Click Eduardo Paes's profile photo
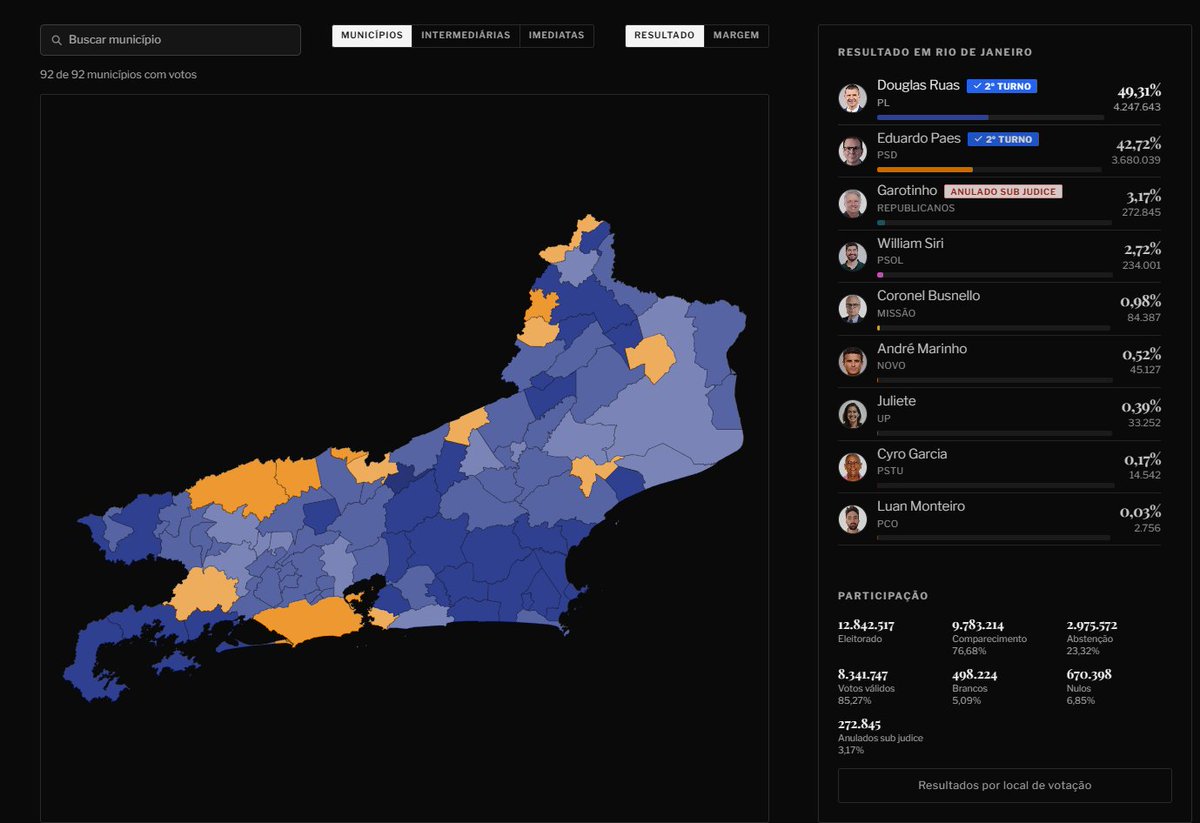This screenshot has width=1200, height=823. (853, 151)
